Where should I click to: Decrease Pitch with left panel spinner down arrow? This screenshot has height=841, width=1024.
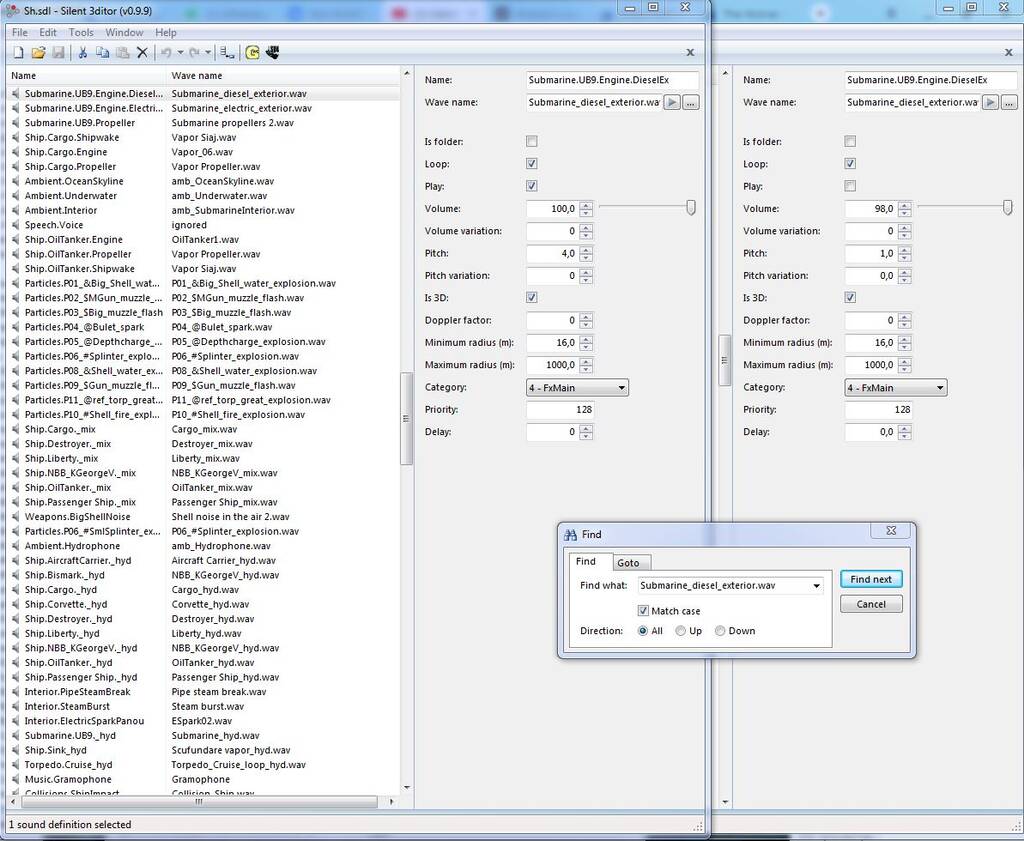point(586,257)
